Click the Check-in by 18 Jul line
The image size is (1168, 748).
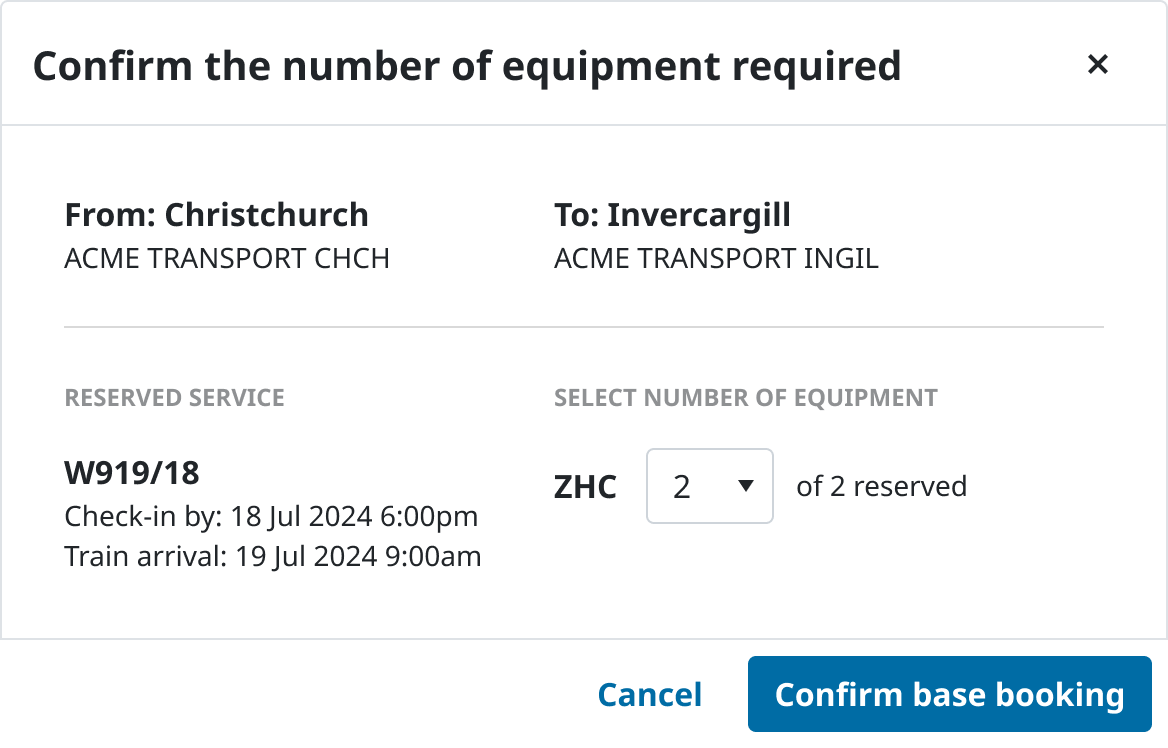pyautogui.click(x=271, y=517)
